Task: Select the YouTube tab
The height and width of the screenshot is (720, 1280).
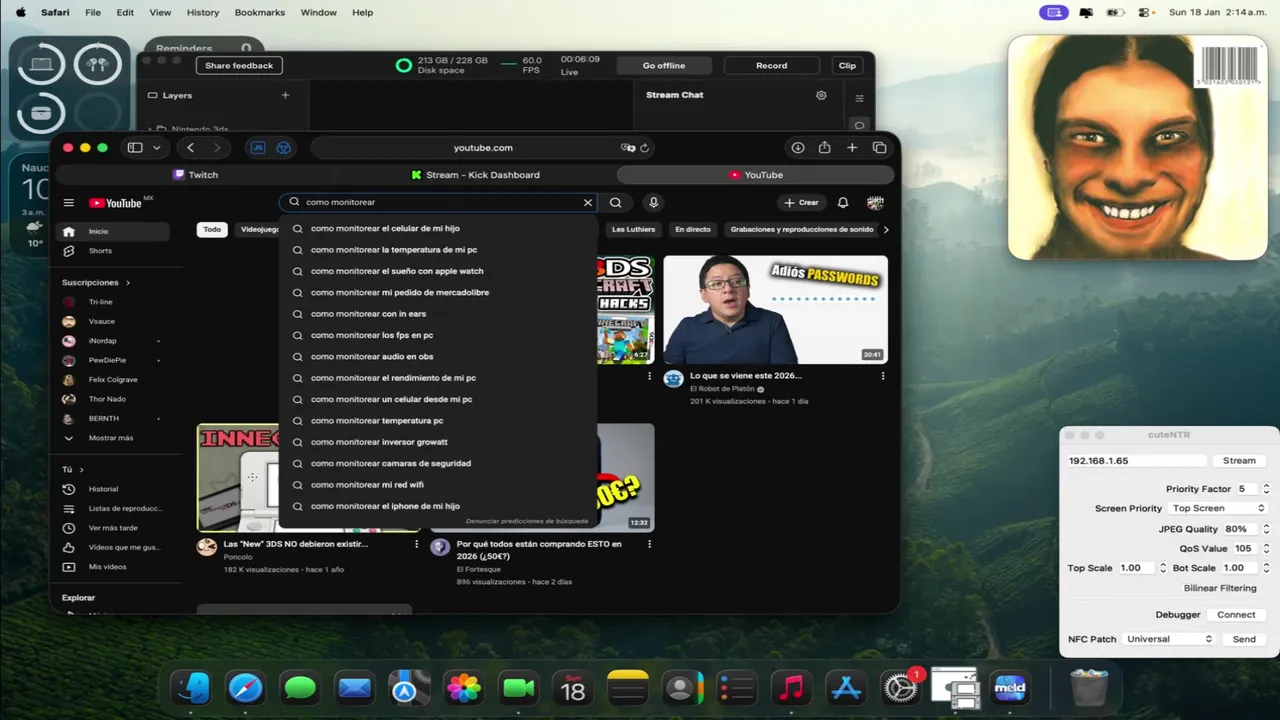Action: (x=756, y=175)
